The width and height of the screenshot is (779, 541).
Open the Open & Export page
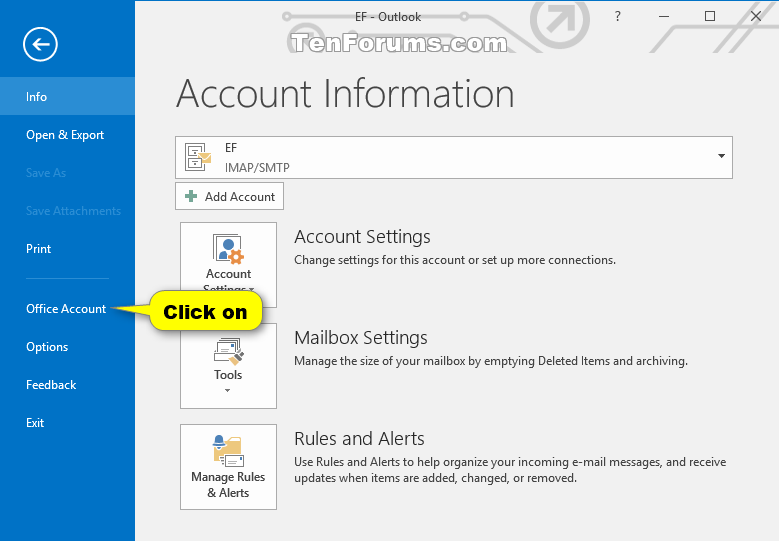67,135
